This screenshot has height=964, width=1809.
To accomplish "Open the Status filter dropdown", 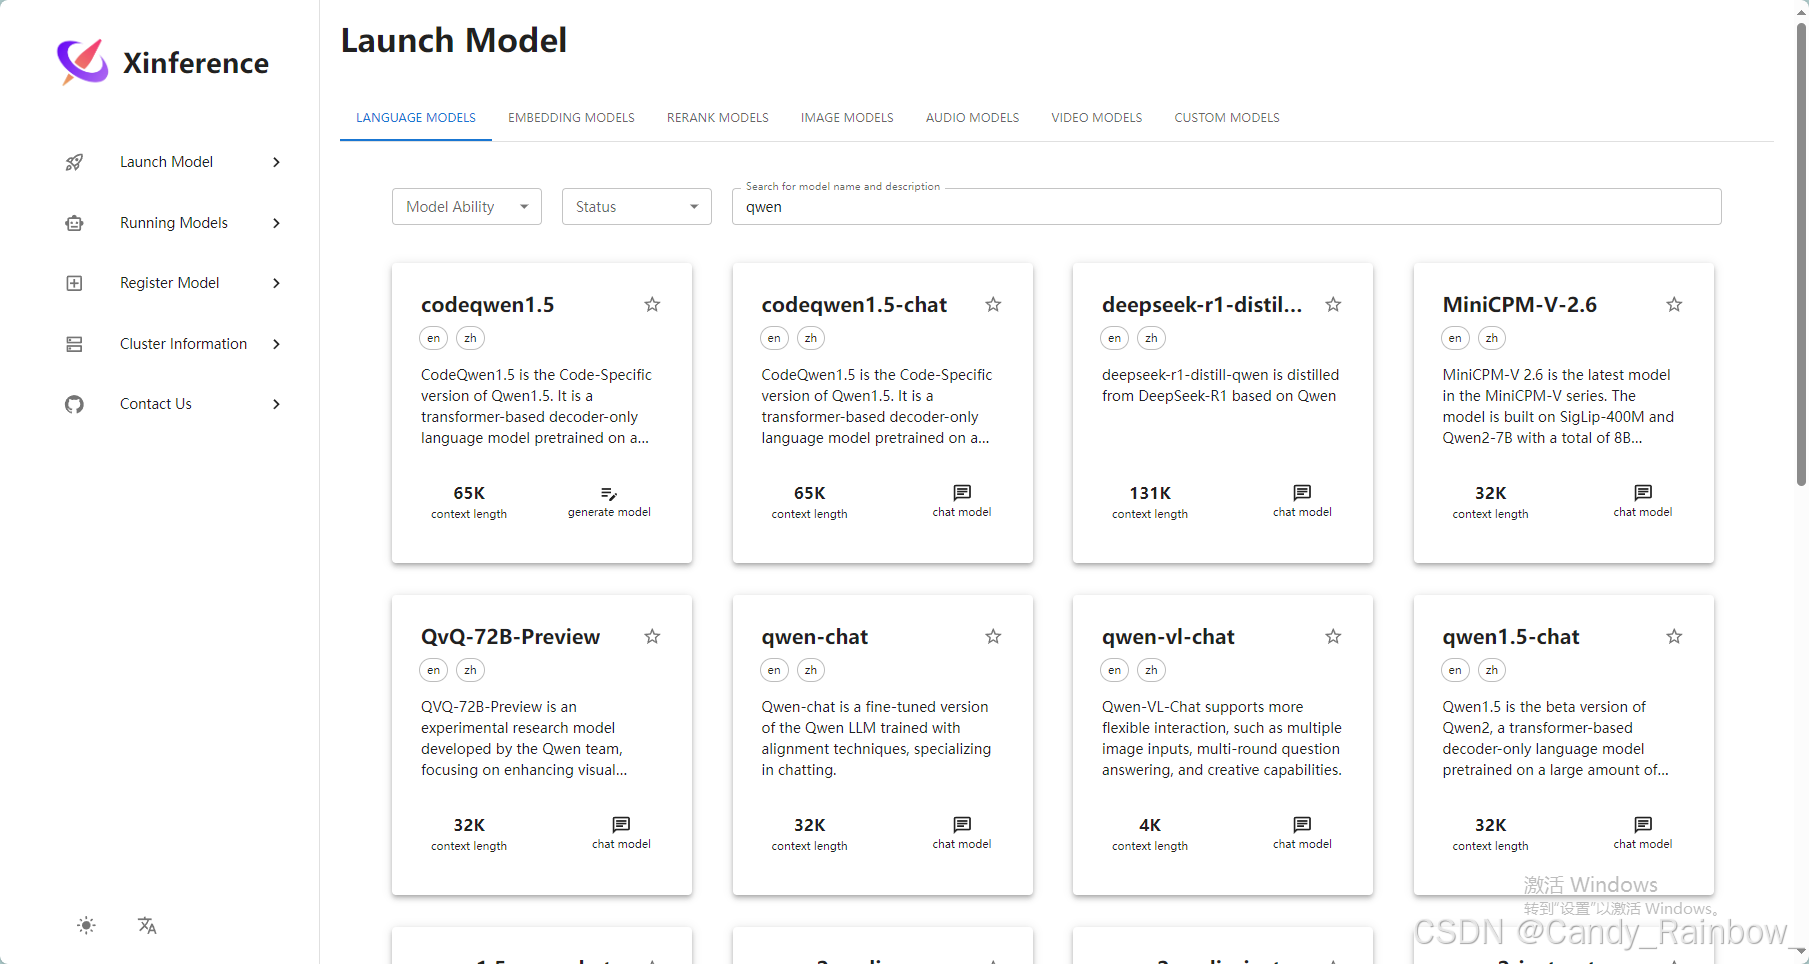I will tap(637, 207).
